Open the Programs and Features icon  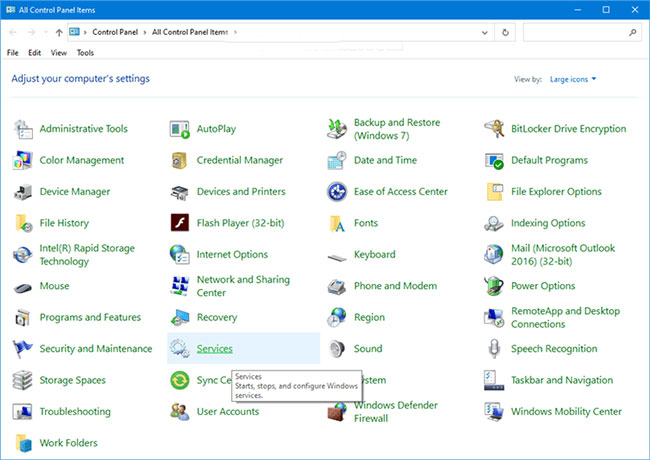(x=23, y=318)
